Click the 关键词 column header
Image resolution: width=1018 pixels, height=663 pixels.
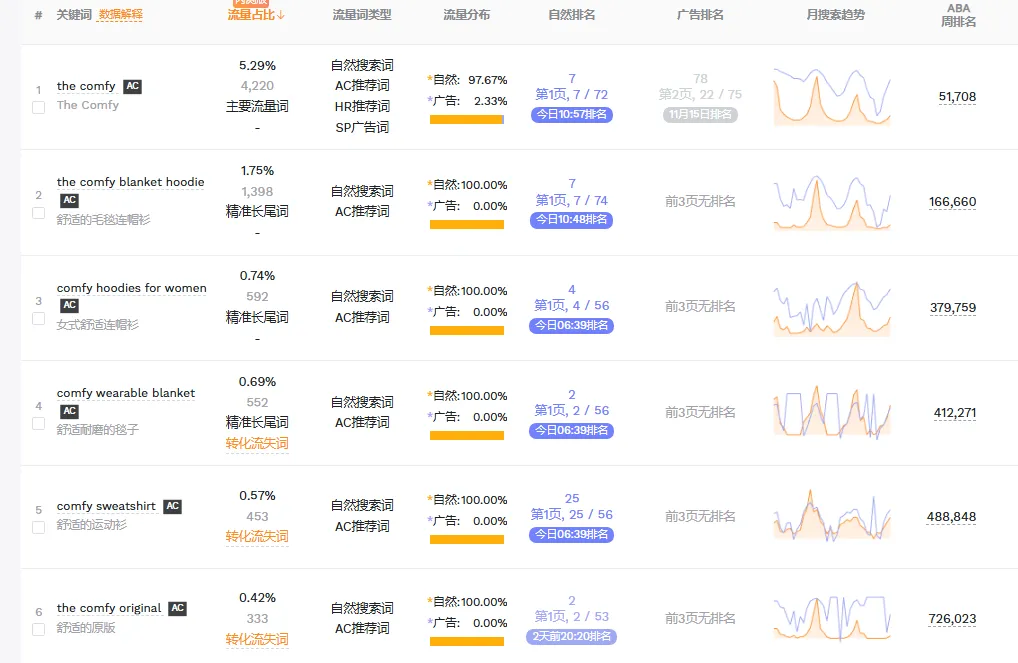pyautogui.click(x=74, y=14)
